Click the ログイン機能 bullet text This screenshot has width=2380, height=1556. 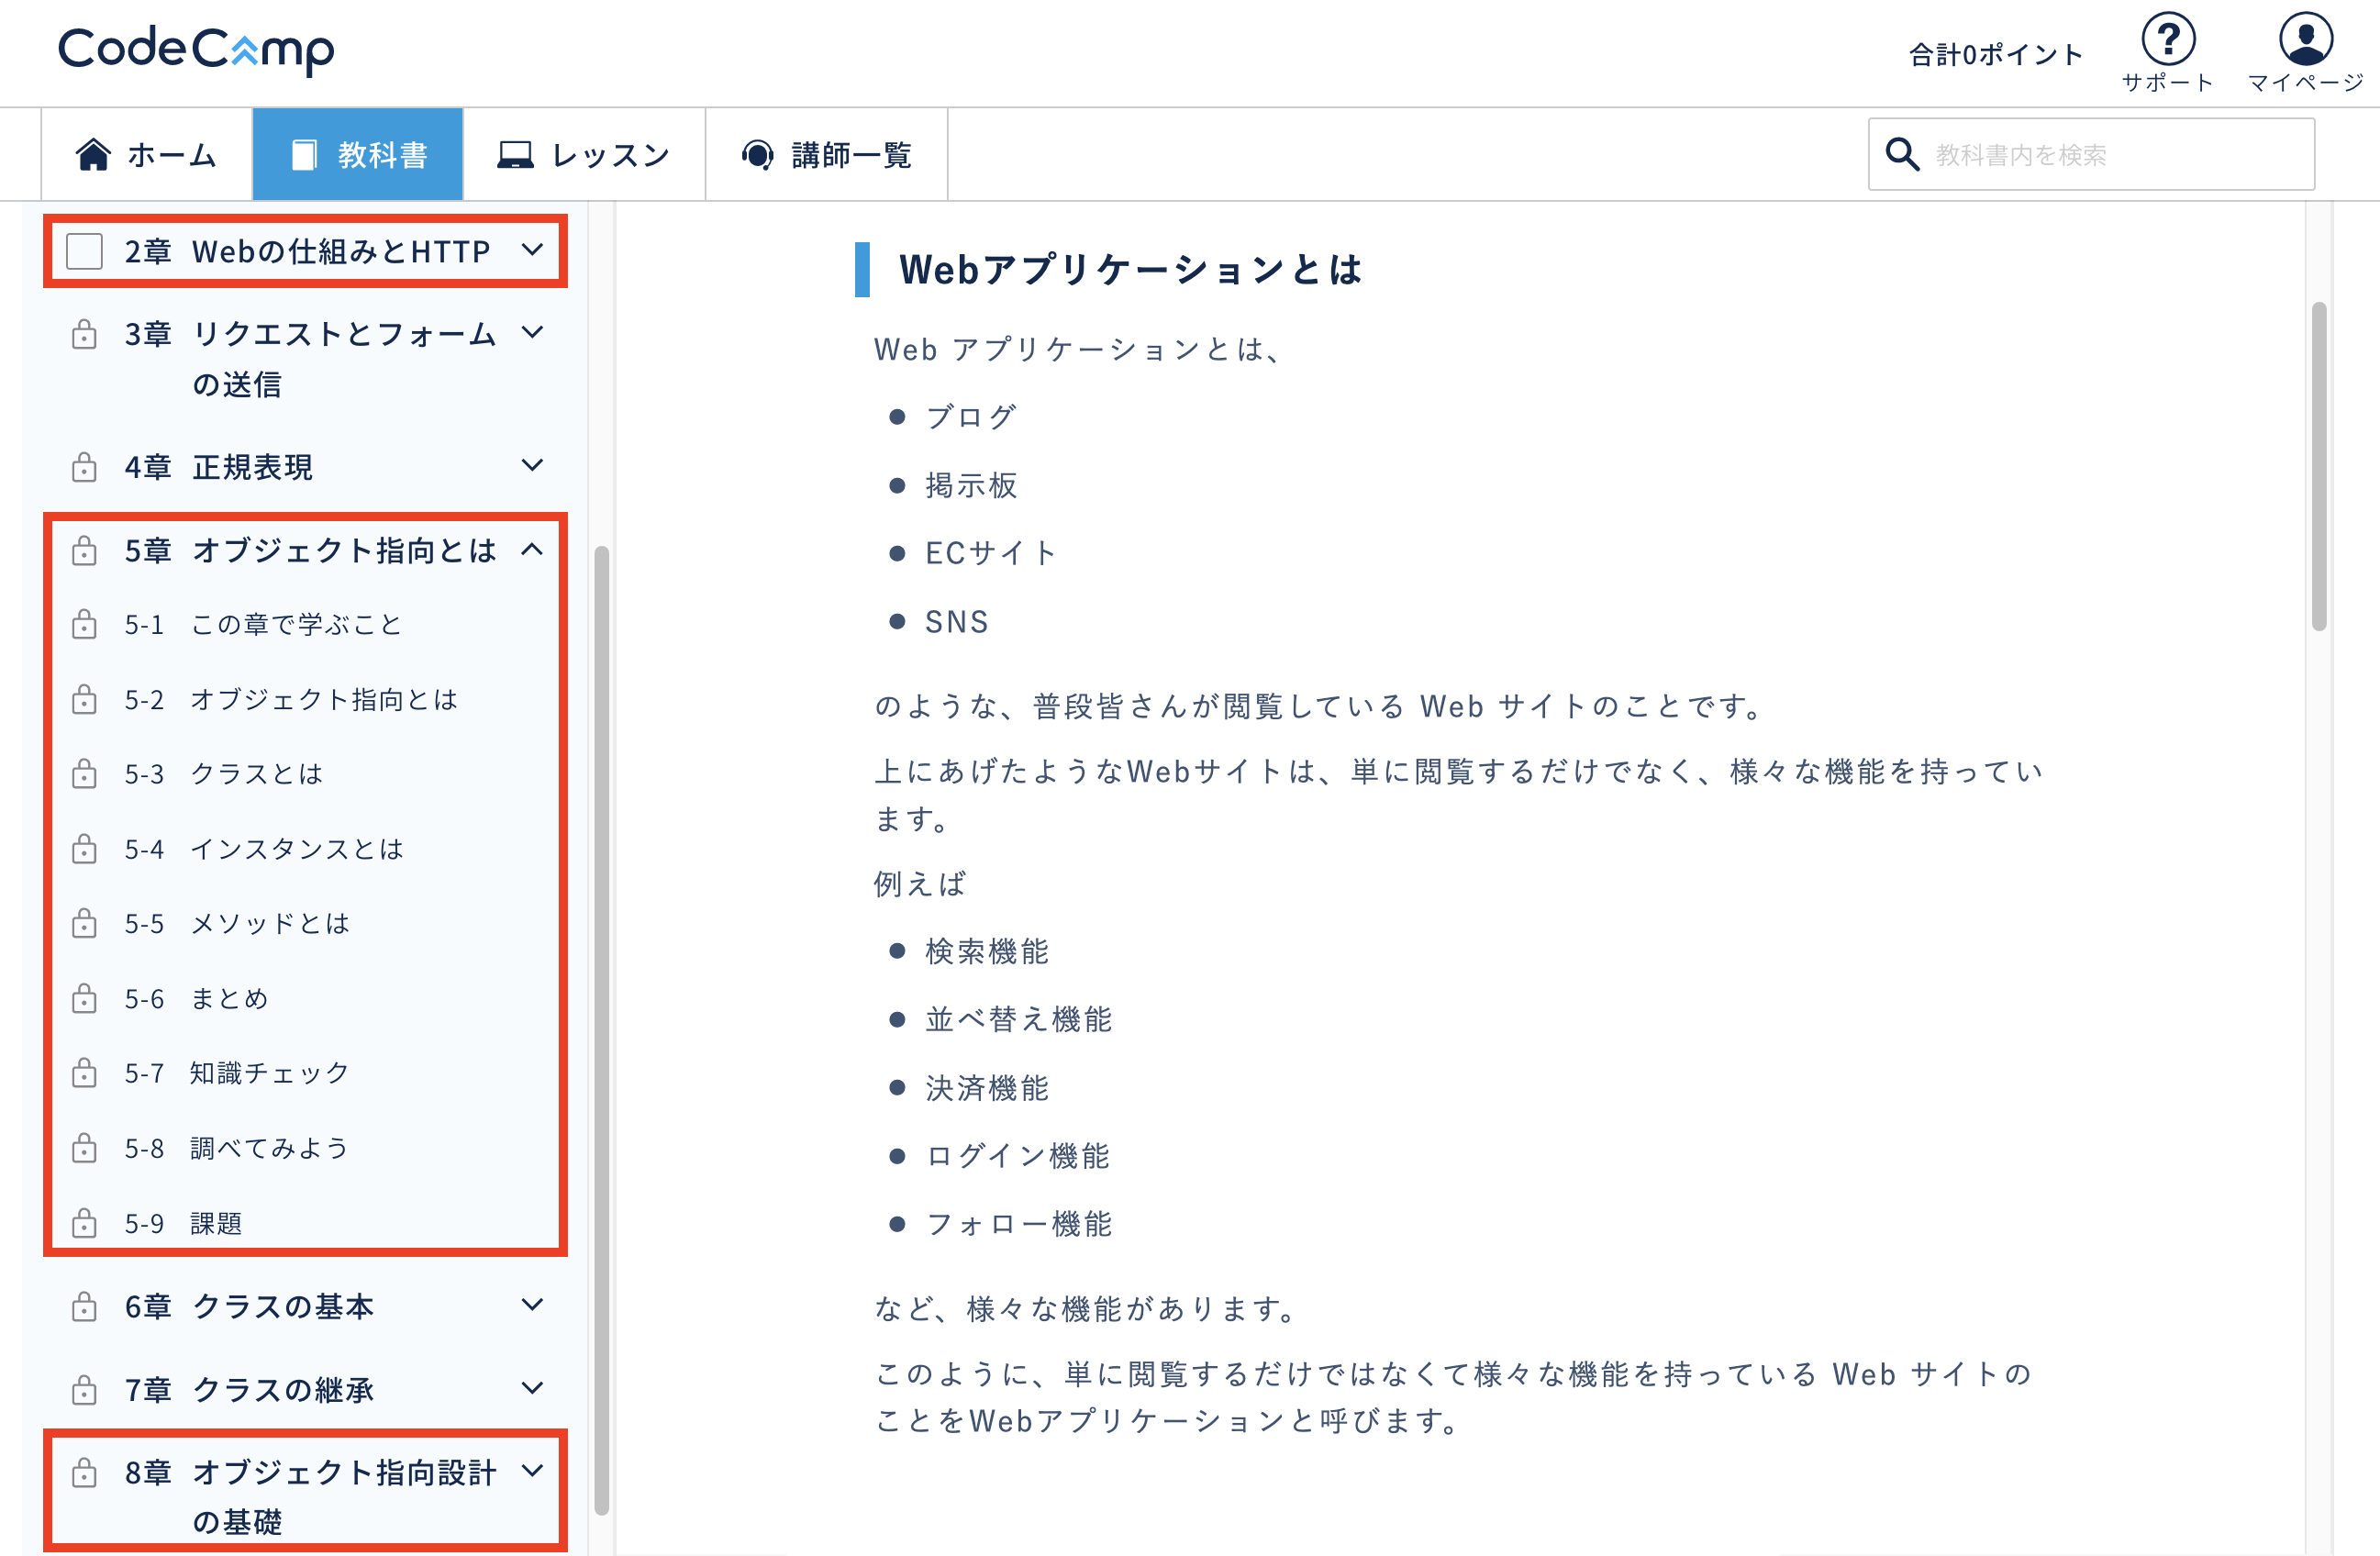tap(1018, 1156)
